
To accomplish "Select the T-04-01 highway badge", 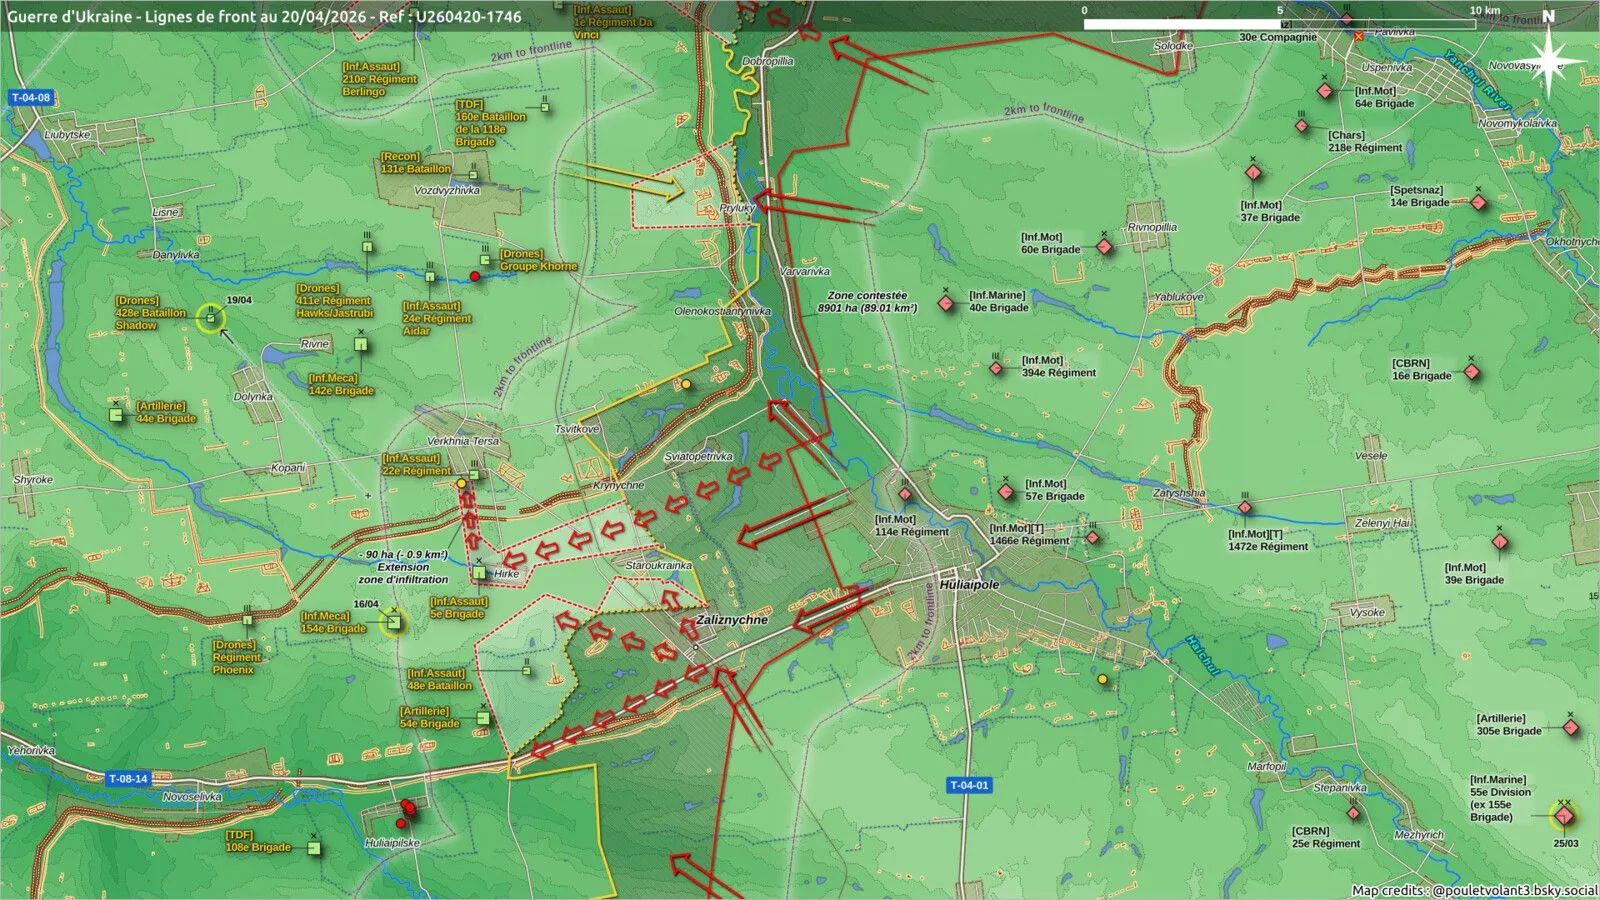I will (969, 785).
